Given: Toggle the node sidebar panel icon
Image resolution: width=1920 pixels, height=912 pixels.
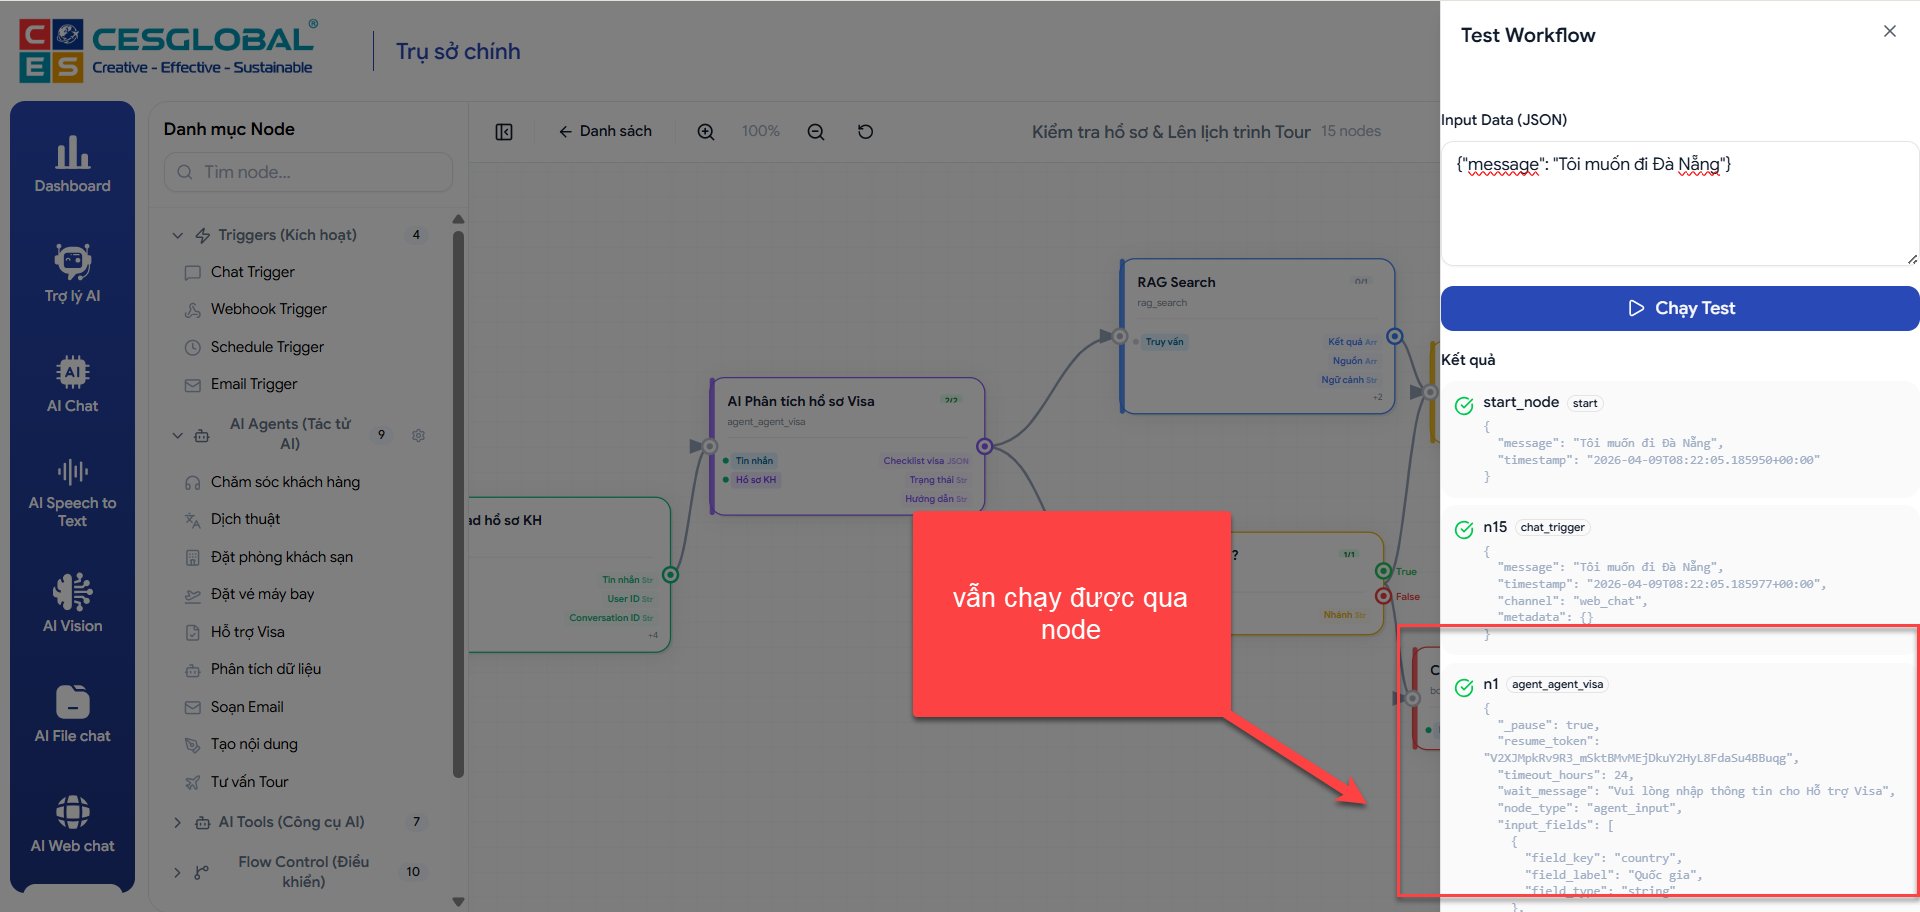Looking at the screenshot, I should click(504, 132).
